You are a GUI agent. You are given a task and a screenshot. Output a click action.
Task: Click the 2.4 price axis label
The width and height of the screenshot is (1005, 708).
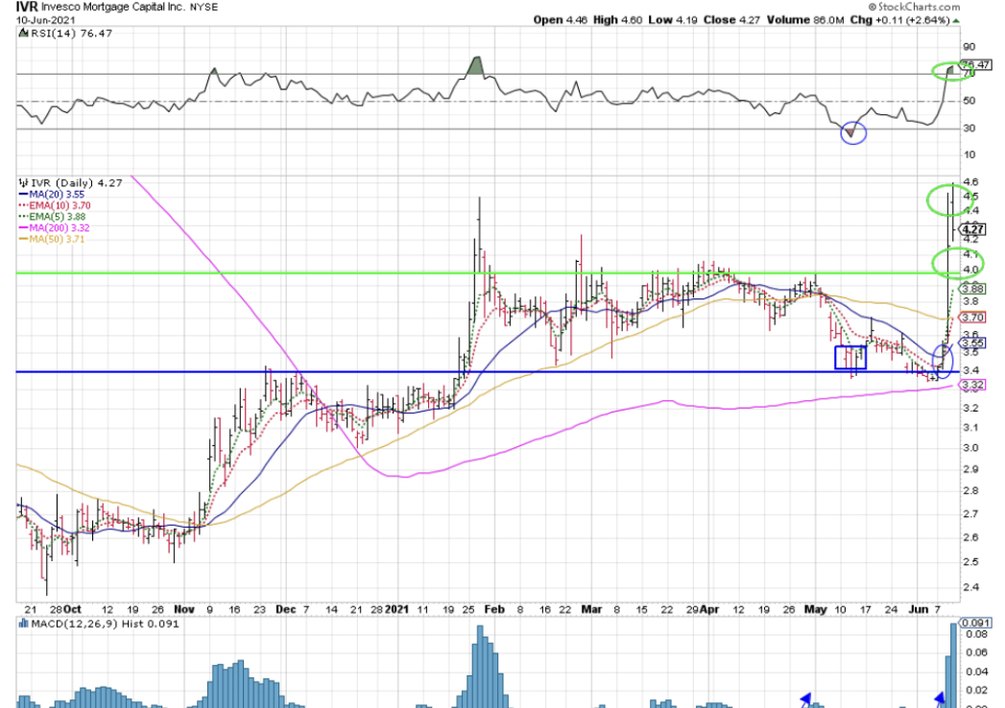tap(970, 587)
